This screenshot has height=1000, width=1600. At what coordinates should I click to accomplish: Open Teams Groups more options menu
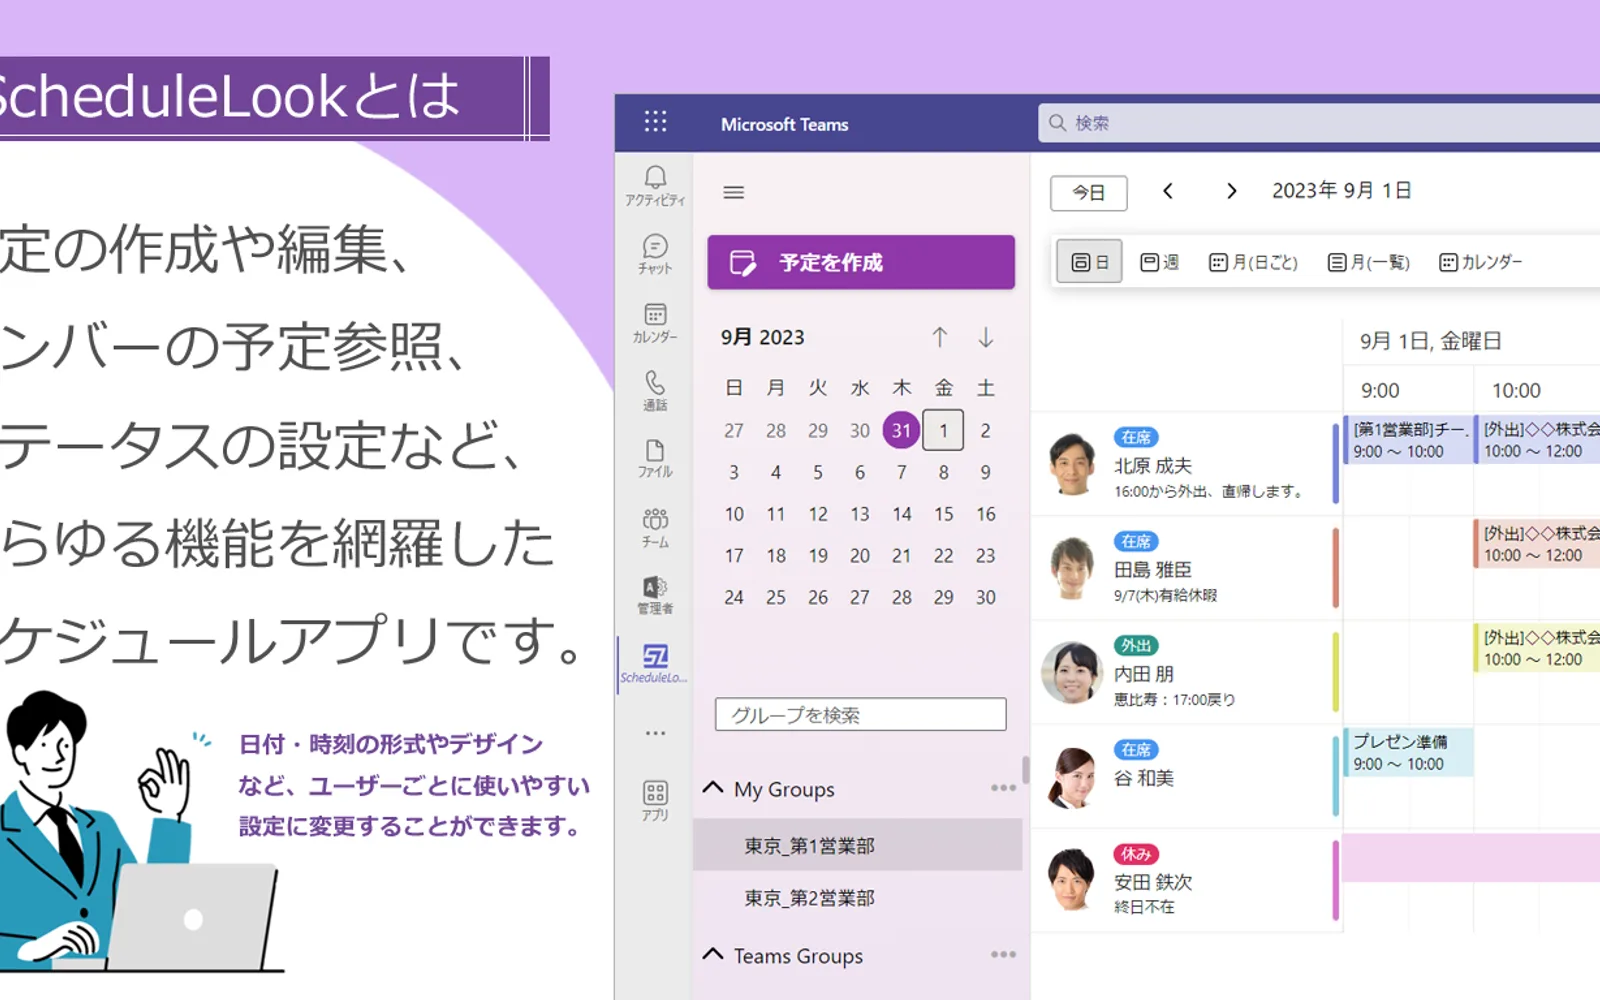coord(1003,954)
